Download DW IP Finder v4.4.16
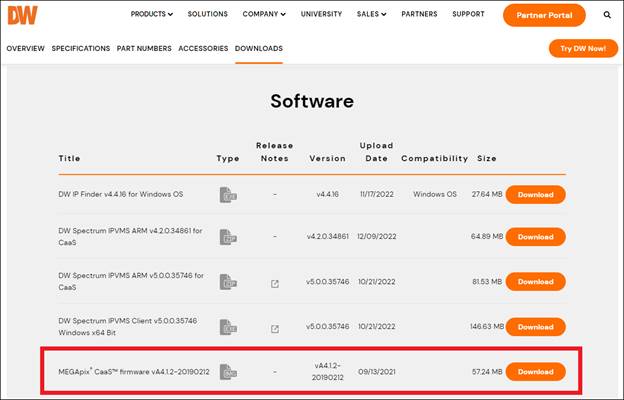 coord(535,195)
